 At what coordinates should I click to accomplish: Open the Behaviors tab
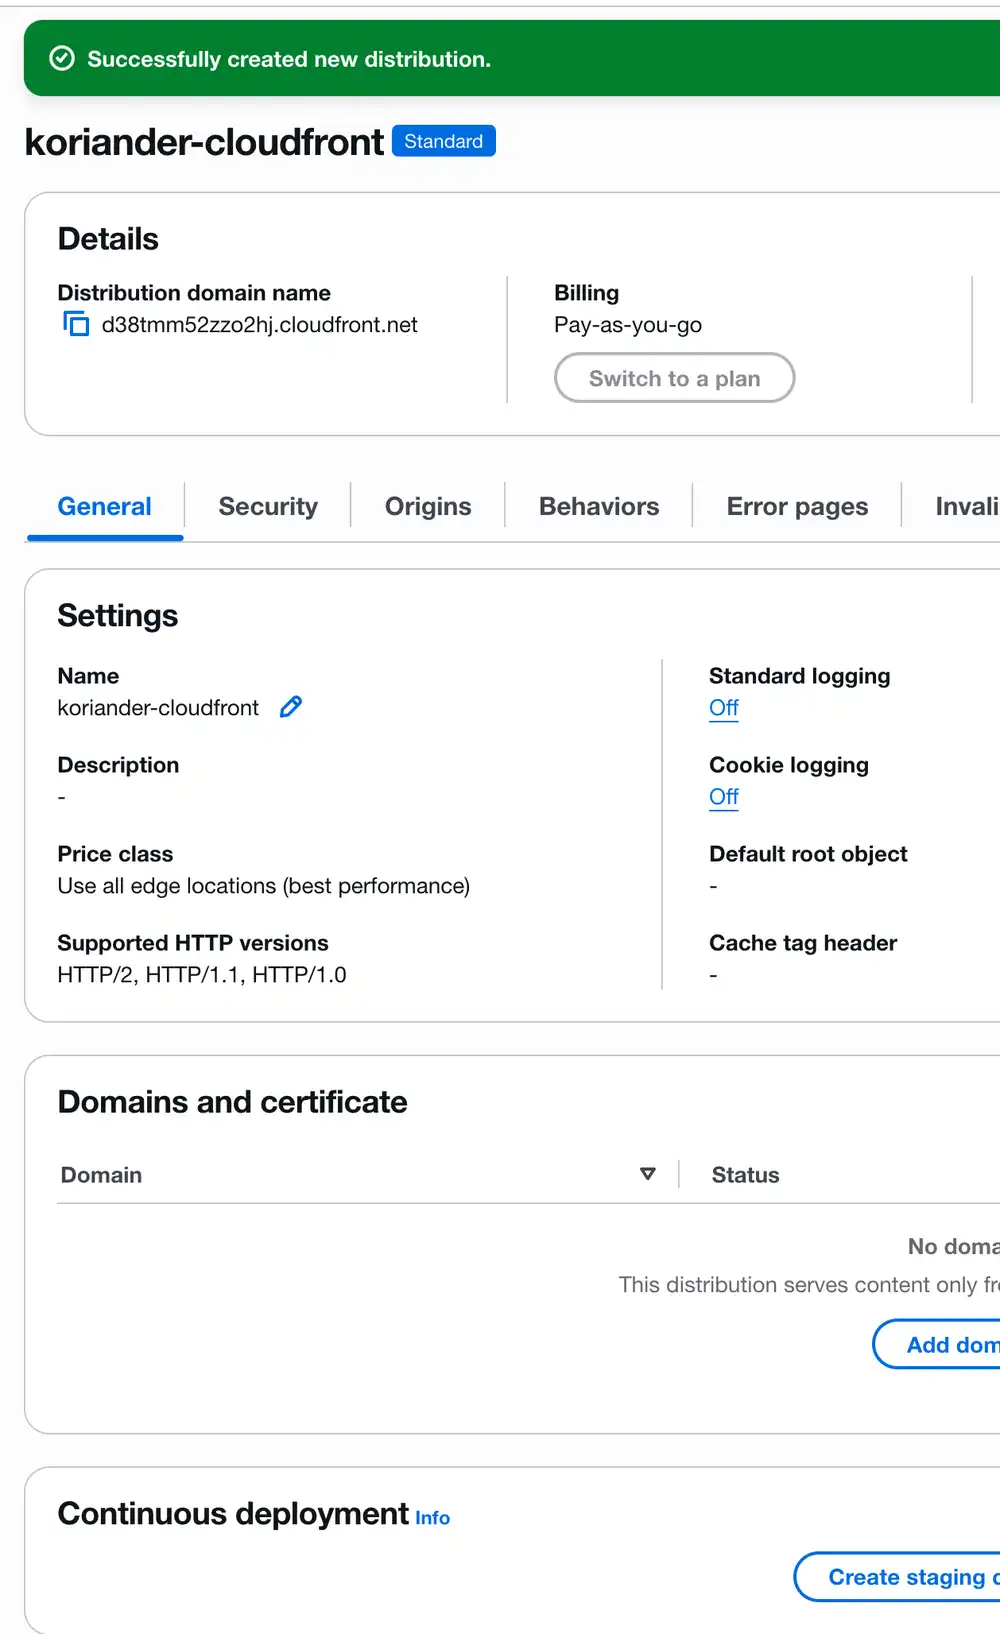(x=599, y=506)
